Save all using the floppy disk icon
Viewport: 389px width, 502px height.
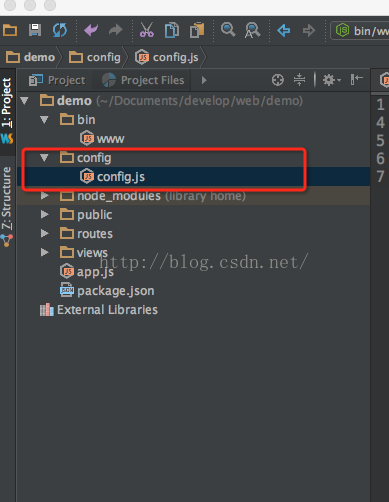(35, 30)
